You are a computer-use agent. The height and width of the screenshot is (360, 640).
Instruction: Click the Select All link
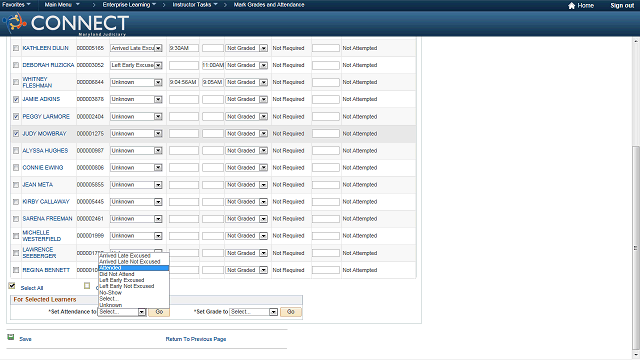(x=32, y=288)
